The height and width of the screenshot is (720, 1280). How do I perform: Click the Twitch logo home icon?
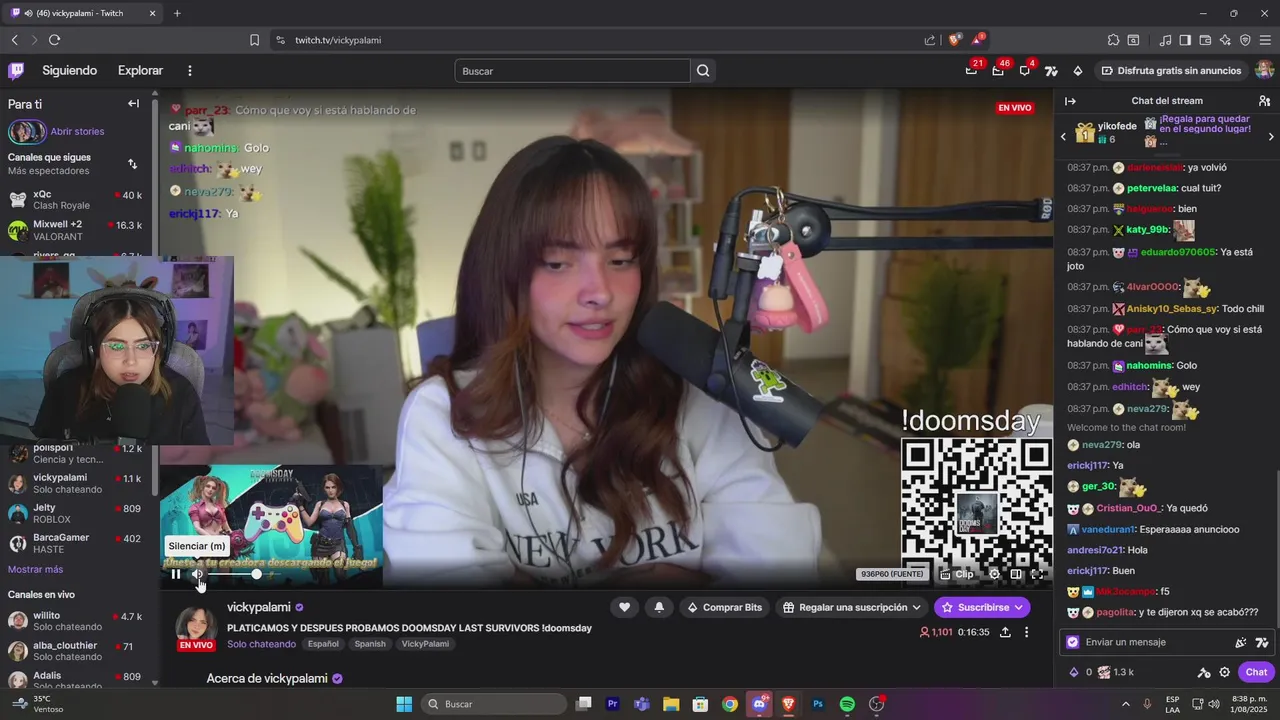point(16,70)
